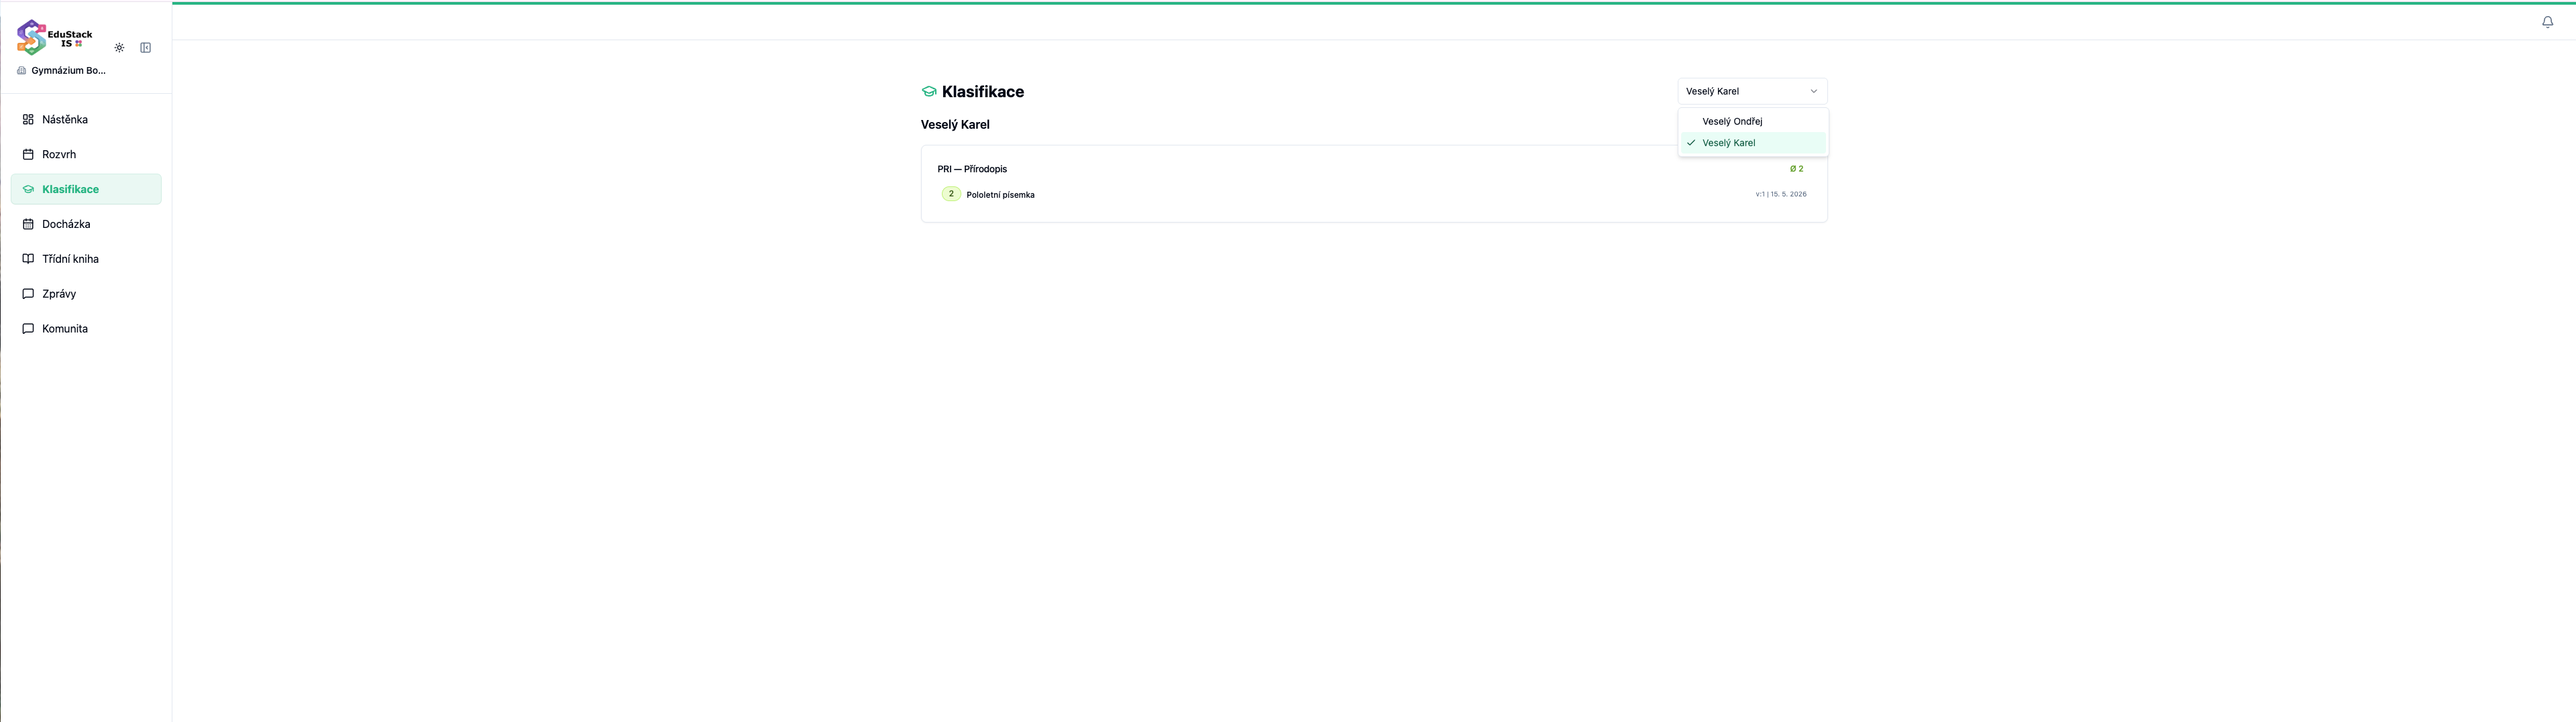This screenshot has width=2576, height=722.
Task: Collapse the sidebar panel icon
Action: pyautogui.click(x=146, y=48)
